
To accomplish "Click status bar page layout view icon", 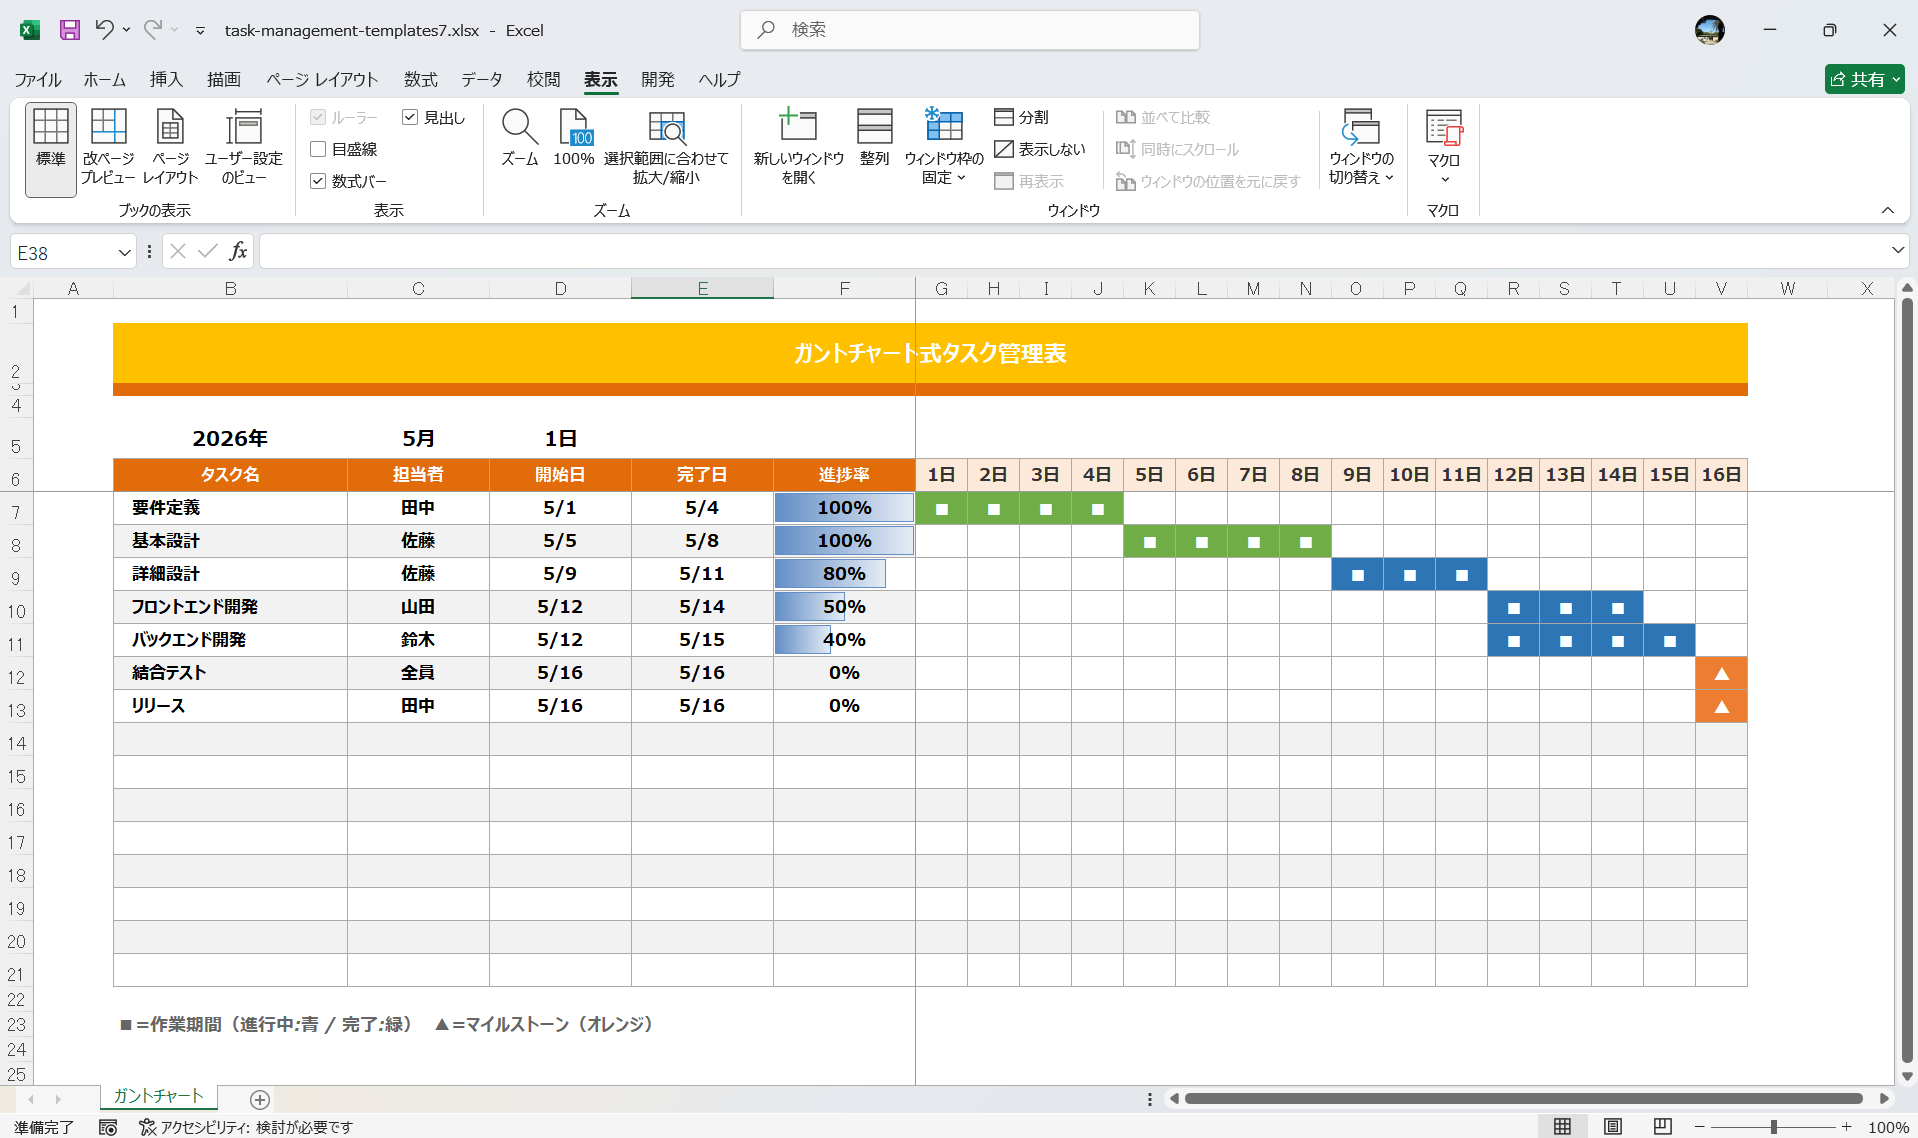I will [1612, 1127].
